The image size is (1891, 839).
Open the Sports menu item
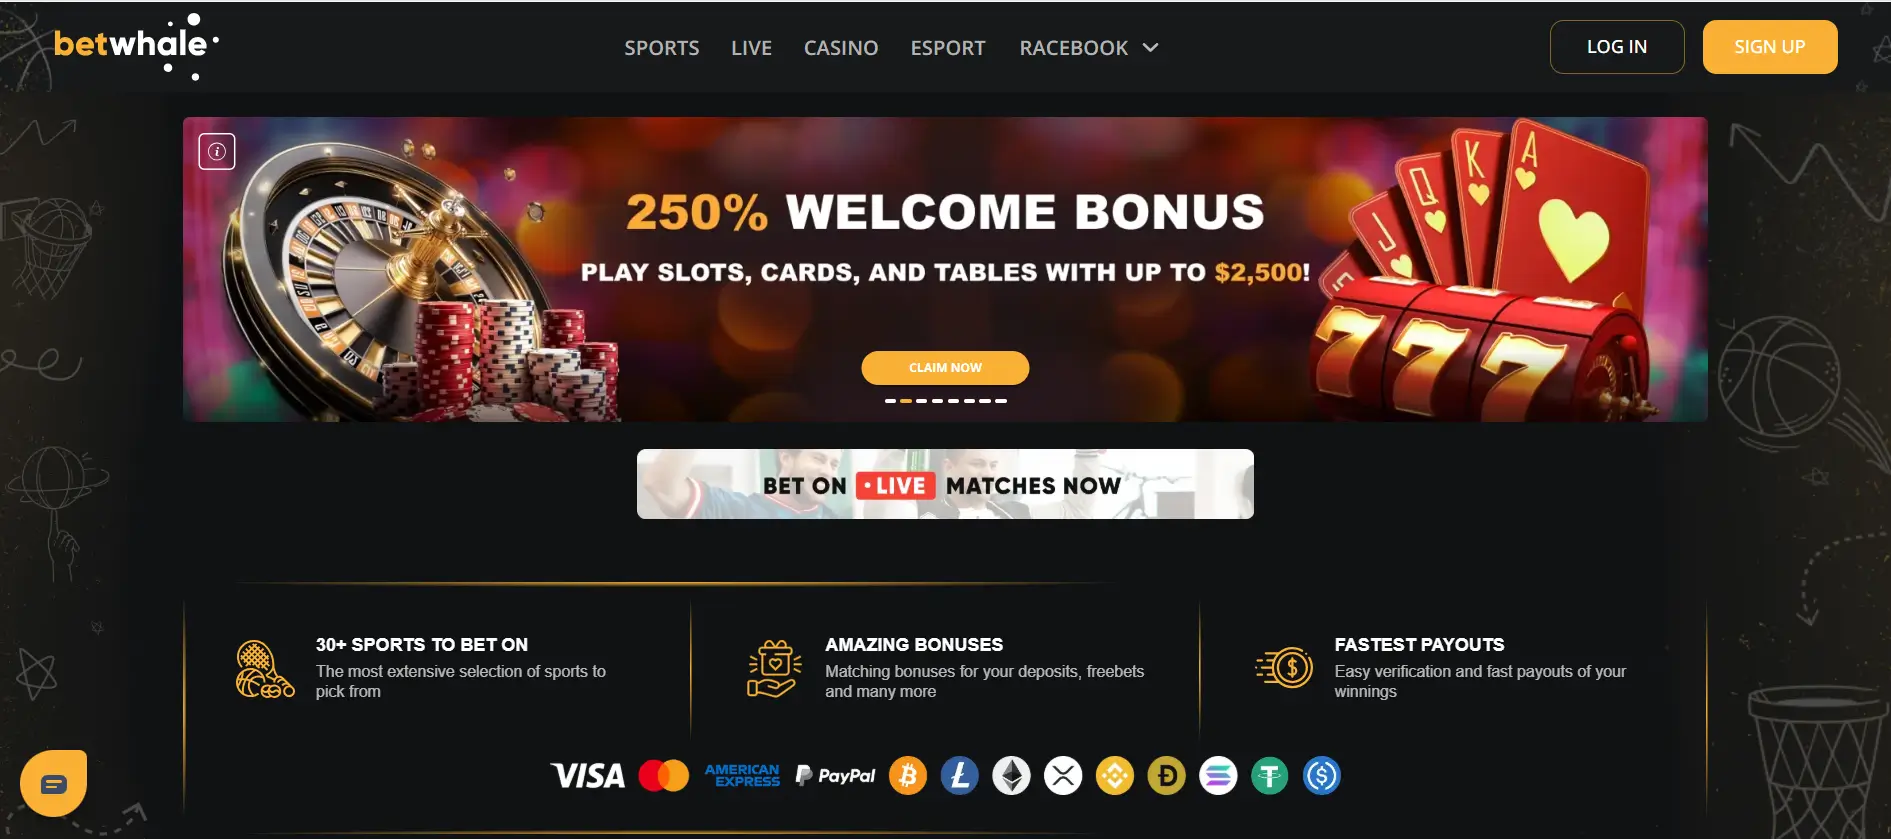(x=662, y=48)
